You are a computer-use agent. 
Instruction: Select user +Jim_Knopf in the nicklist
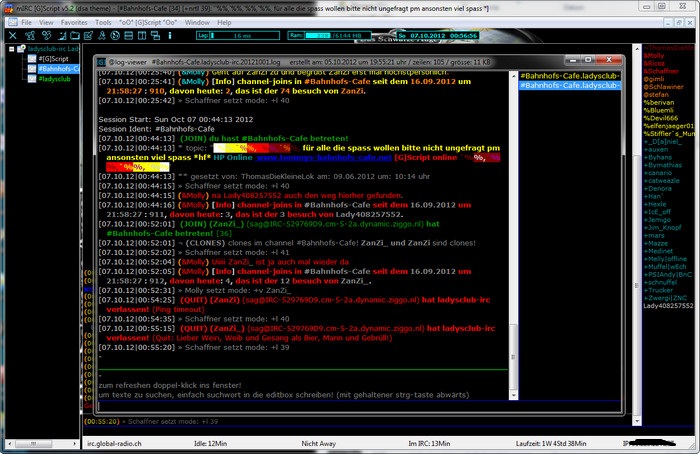tap(662, 228)
